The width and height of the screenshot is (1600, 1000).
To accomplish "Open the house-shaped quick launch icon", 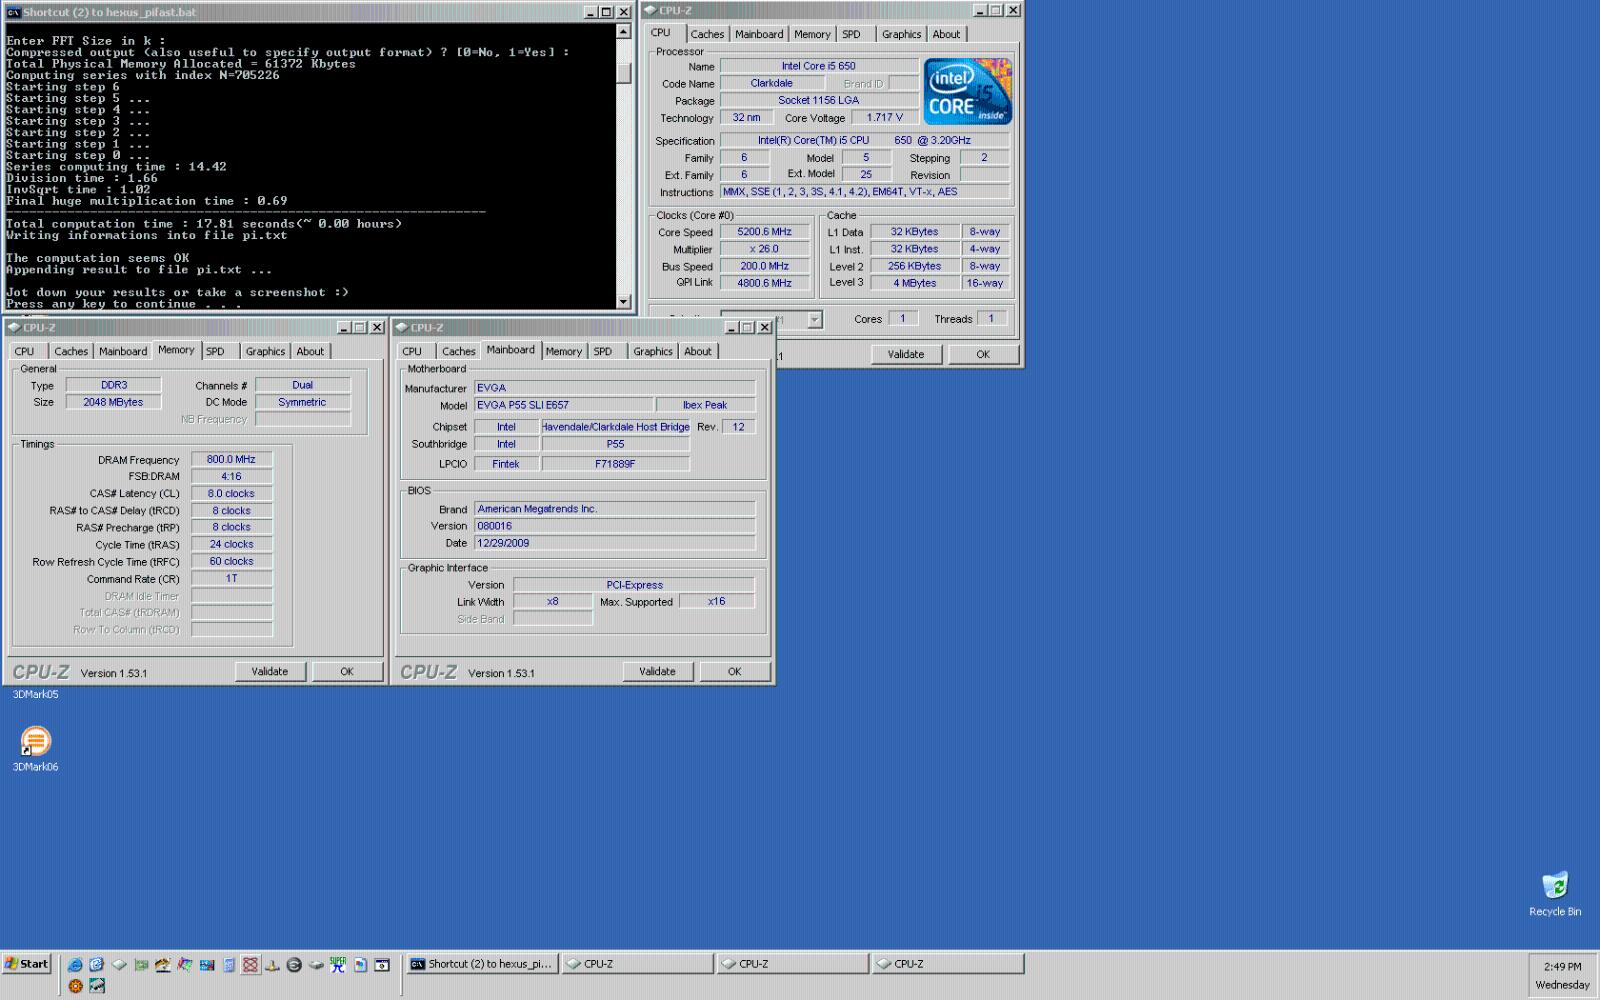I will [163, 965].
